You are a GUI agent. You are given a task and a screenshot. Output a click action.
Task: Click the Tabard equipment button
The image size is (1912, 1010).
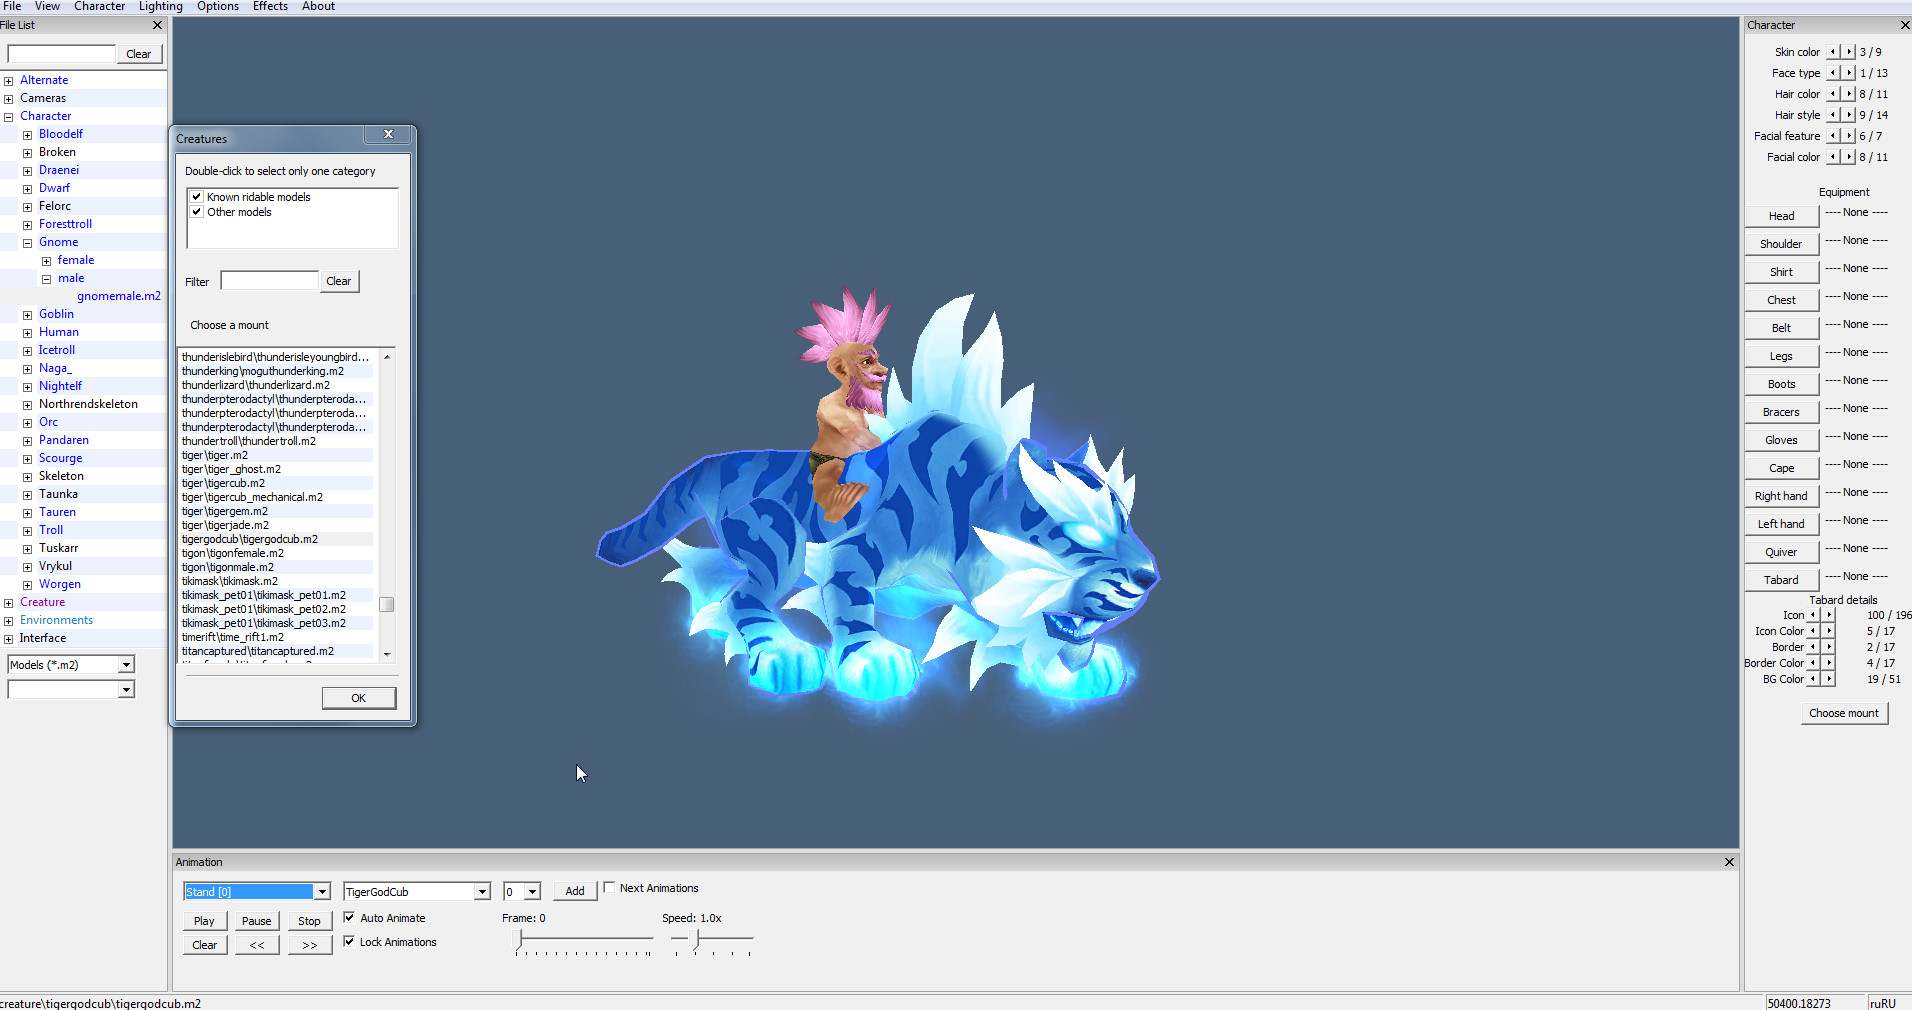(1782, 580)
